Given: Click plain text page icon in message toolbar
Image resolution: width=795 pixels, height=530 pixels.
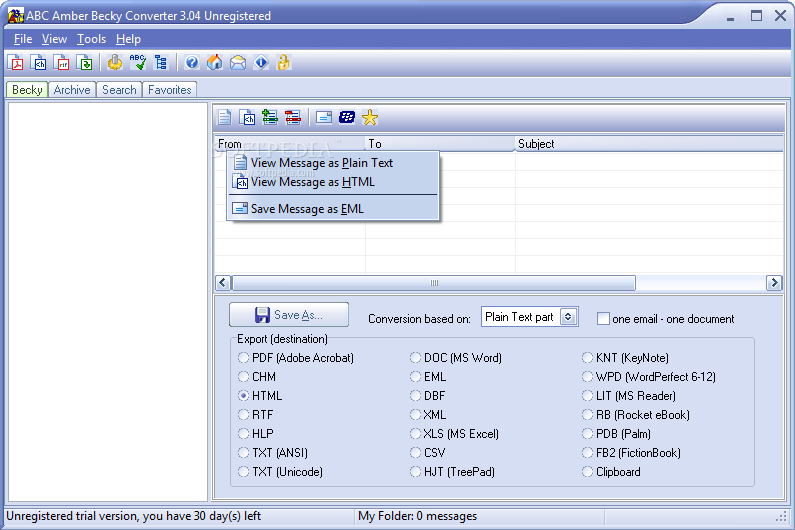Looking at the screenshot, I should [x=225, y=118].
